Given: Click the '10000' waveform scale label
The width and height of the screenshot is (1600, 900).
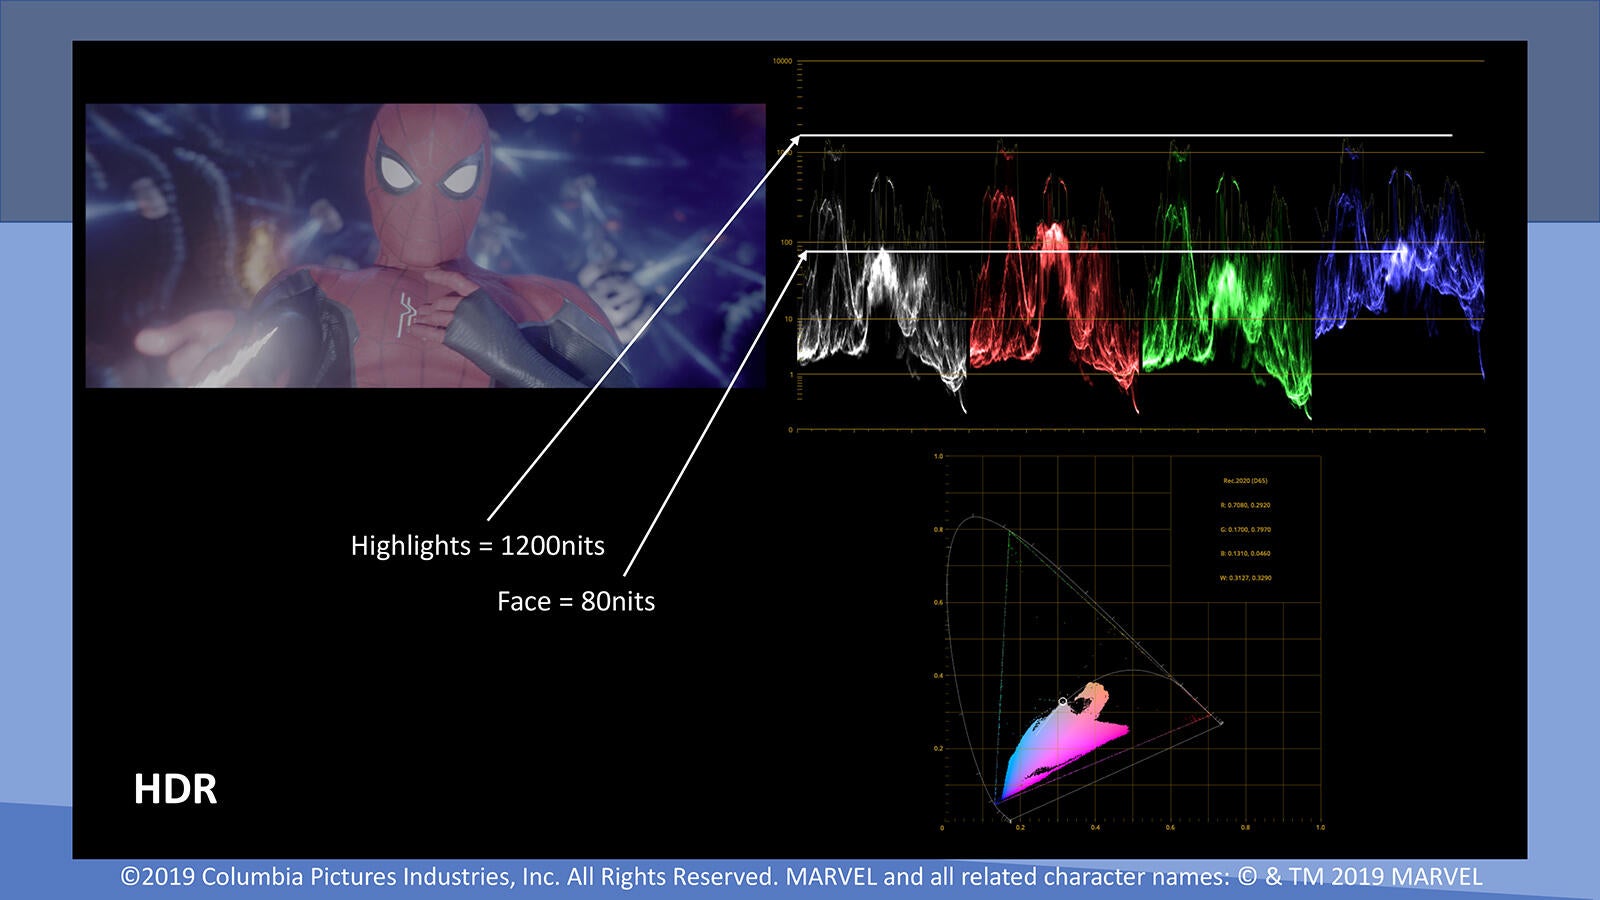Looking at the screenshot, I should pos(782,61).
